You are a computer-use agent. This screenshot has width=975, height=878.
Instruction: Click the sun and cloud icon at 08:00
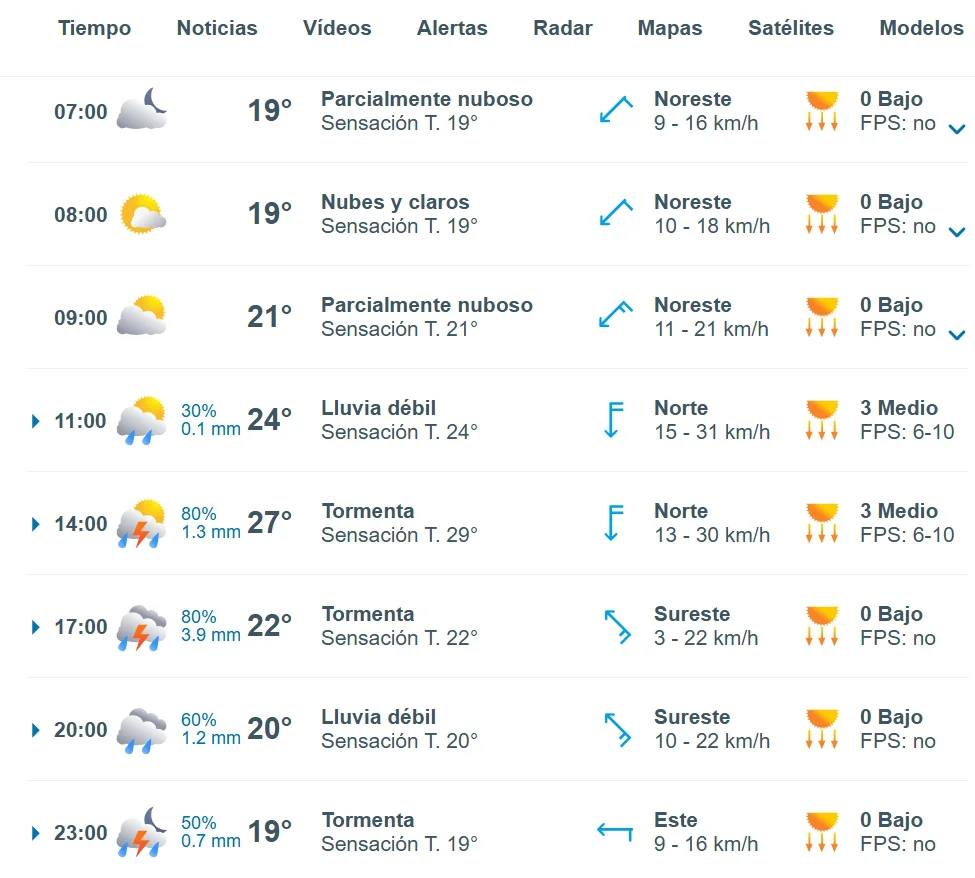pos(143,213)
